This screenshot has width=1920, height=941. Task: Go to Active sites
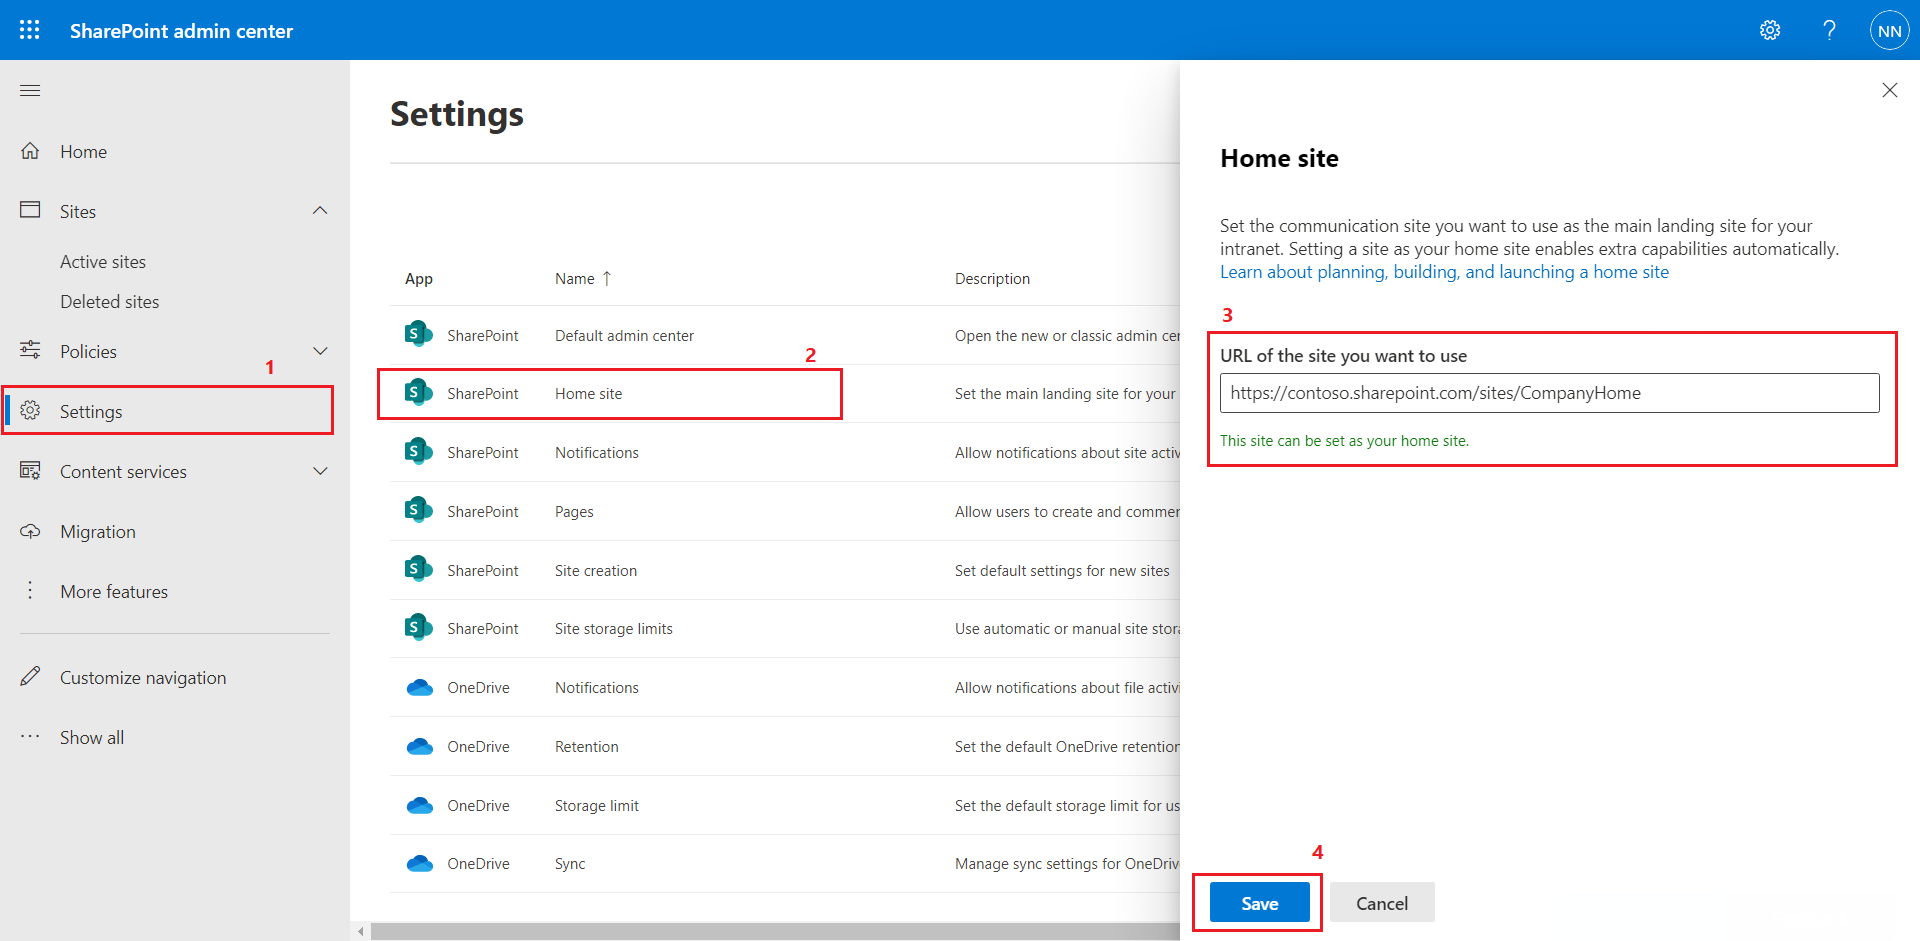click(x=103, y=262)
